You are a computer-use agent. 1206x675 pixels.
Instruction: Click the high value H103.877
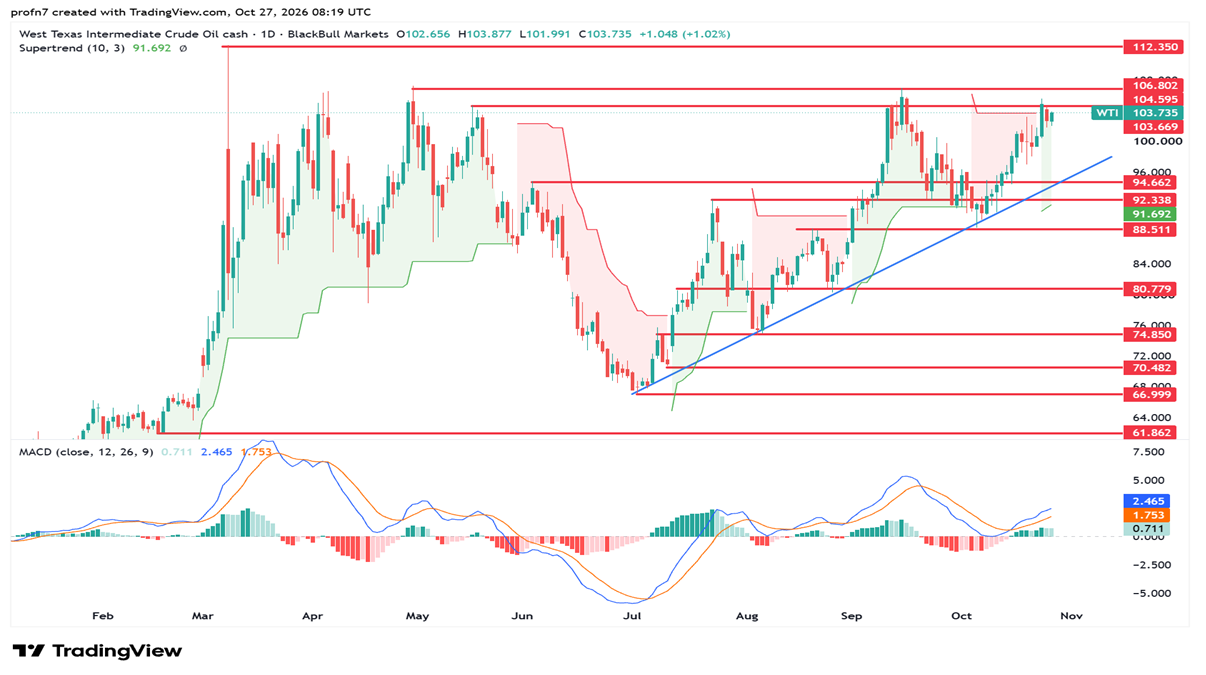click(x=485, y=34)
